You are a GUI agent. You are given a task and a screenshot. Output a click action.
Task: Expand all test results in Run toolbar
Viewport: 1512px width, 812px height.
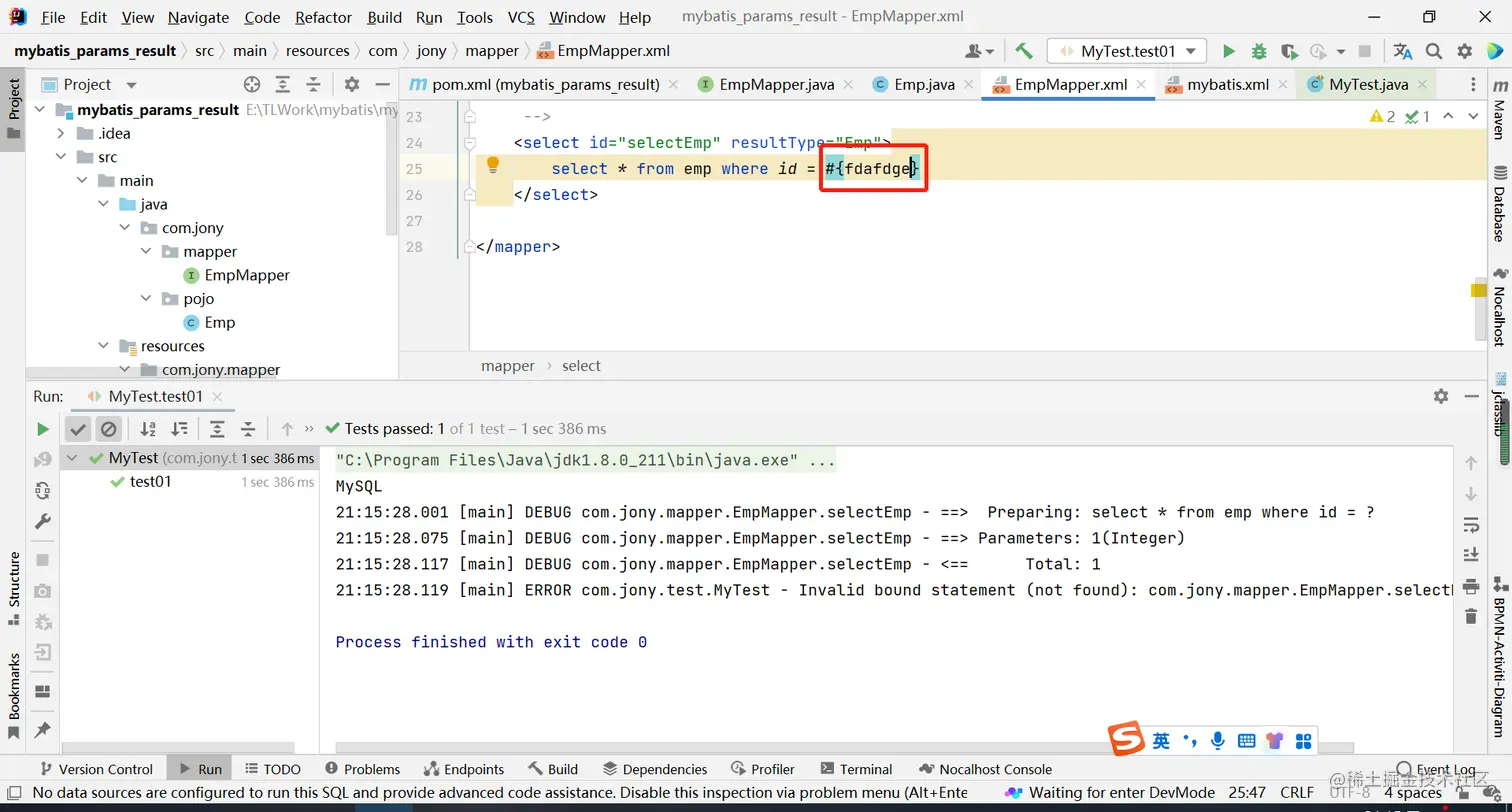pos(217,429)
